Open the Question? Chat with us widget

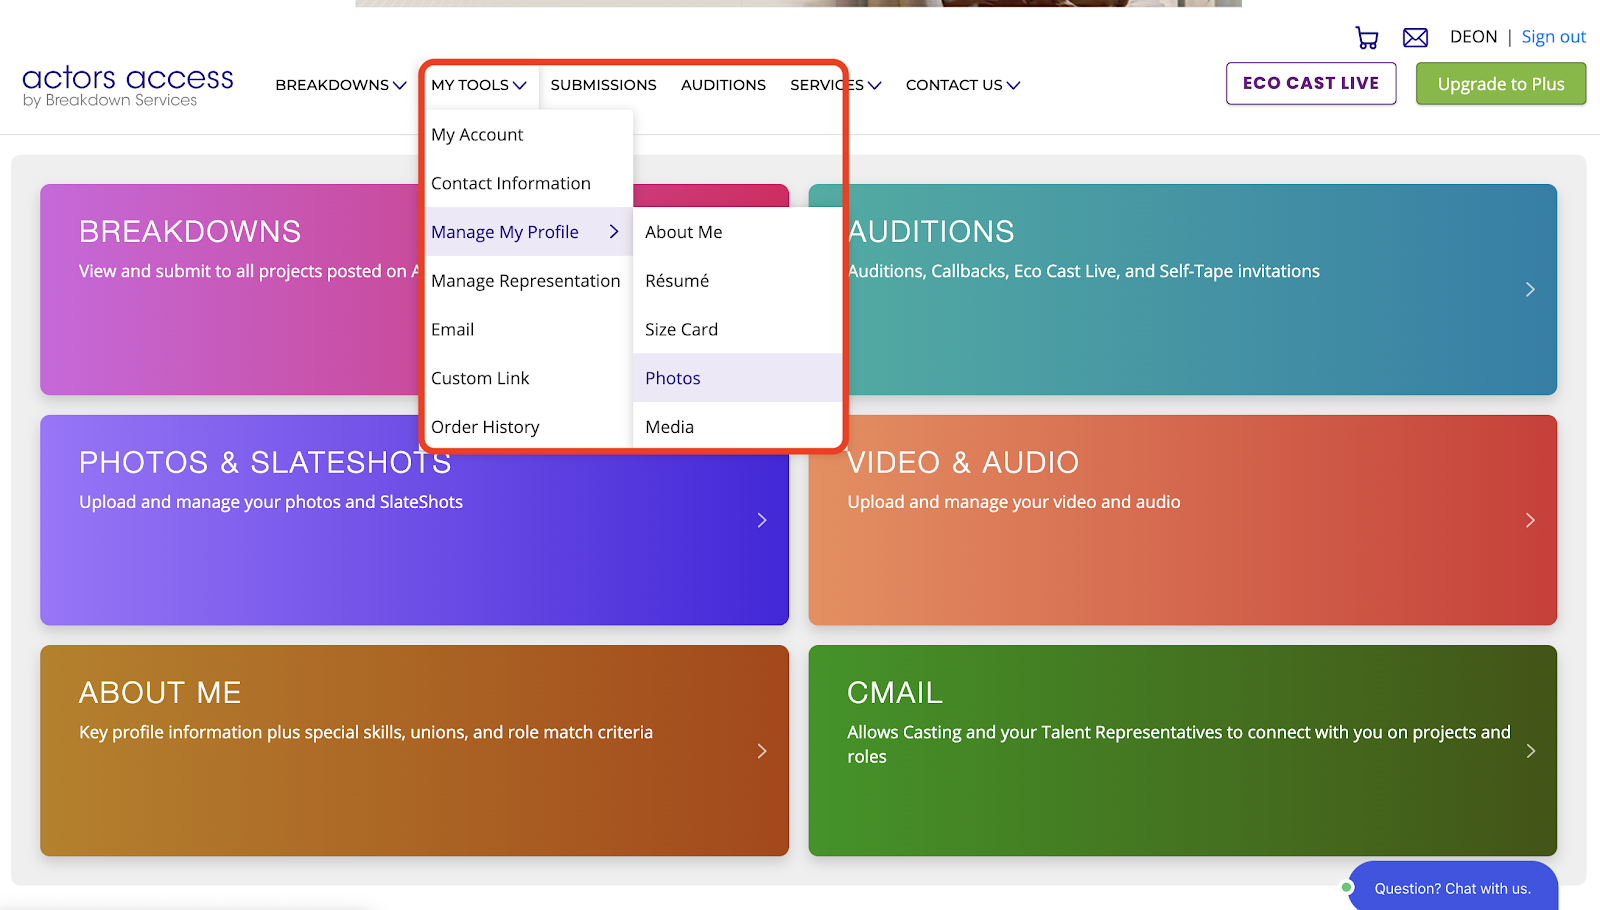(1452, 888)
